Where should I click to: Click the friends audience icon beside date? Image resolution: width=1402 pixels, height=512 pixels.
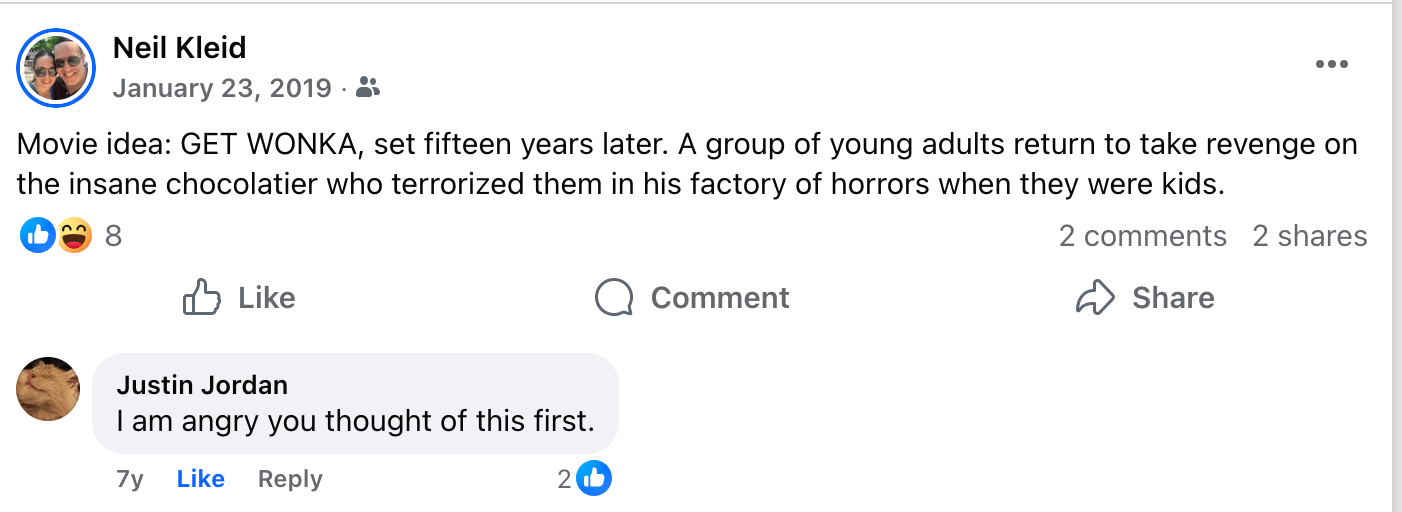pos(368,88)
